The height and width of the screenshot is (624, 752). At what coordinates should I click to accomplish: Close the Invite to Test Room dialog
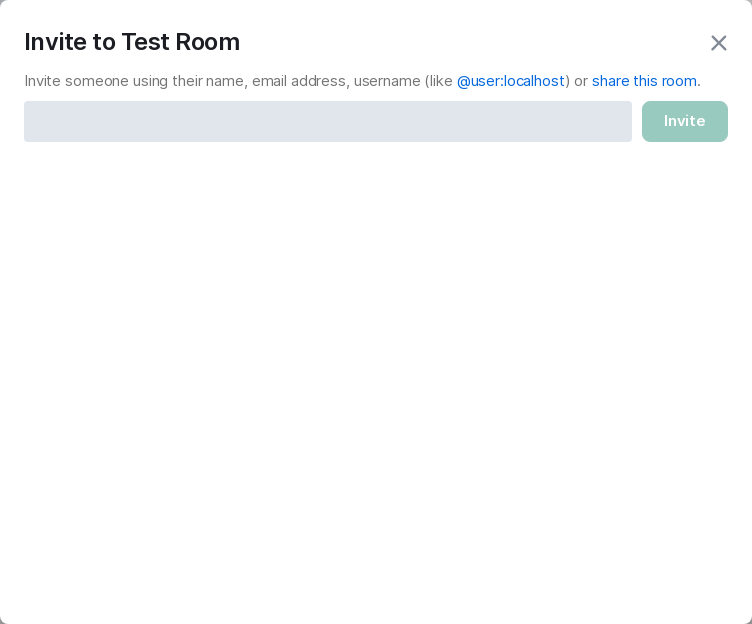[719, 43]
